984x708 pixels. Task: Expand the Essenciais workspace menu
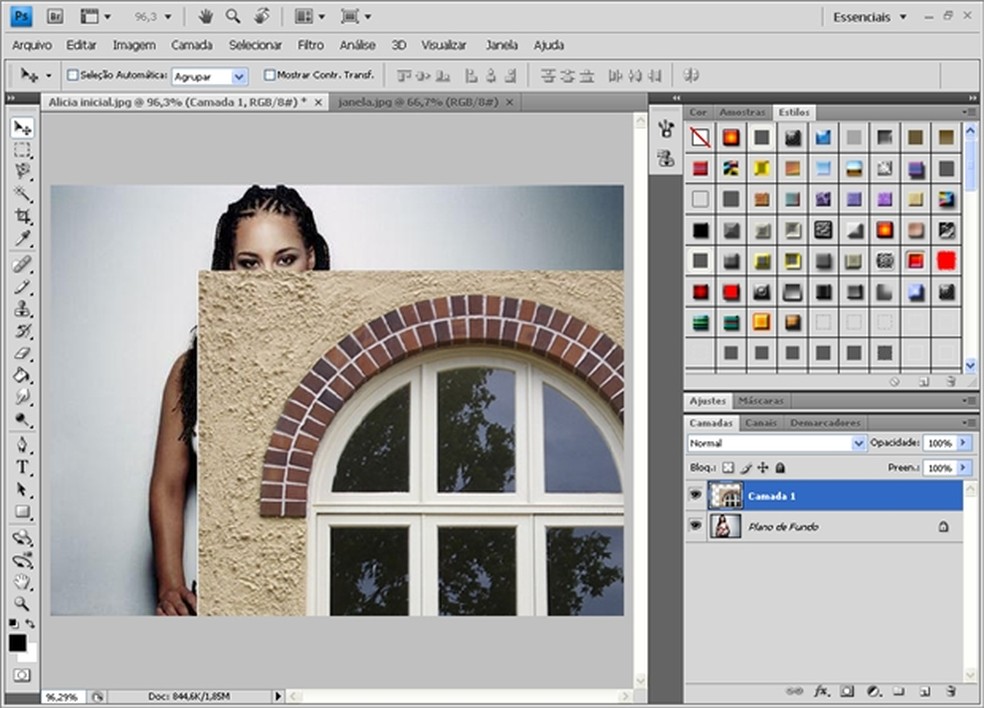pyautogui.click(x=869, y=17)
